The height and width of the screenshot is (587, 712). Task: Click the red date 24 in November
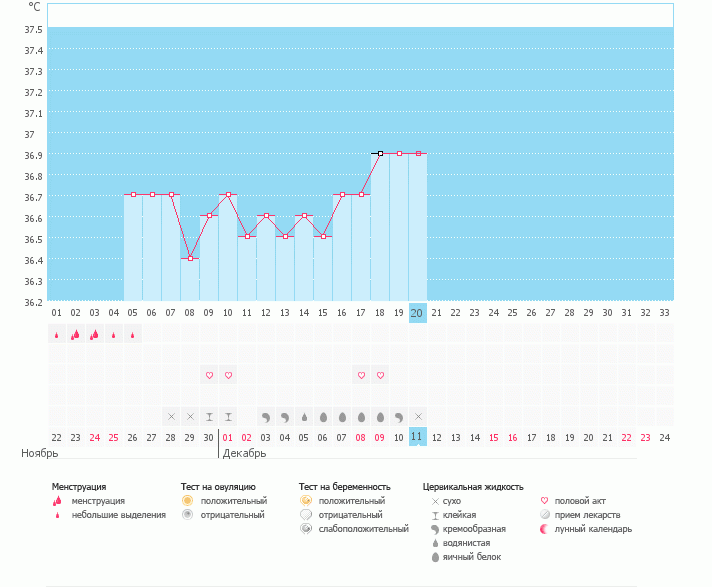pyautogui.click(x=94, y=437)
